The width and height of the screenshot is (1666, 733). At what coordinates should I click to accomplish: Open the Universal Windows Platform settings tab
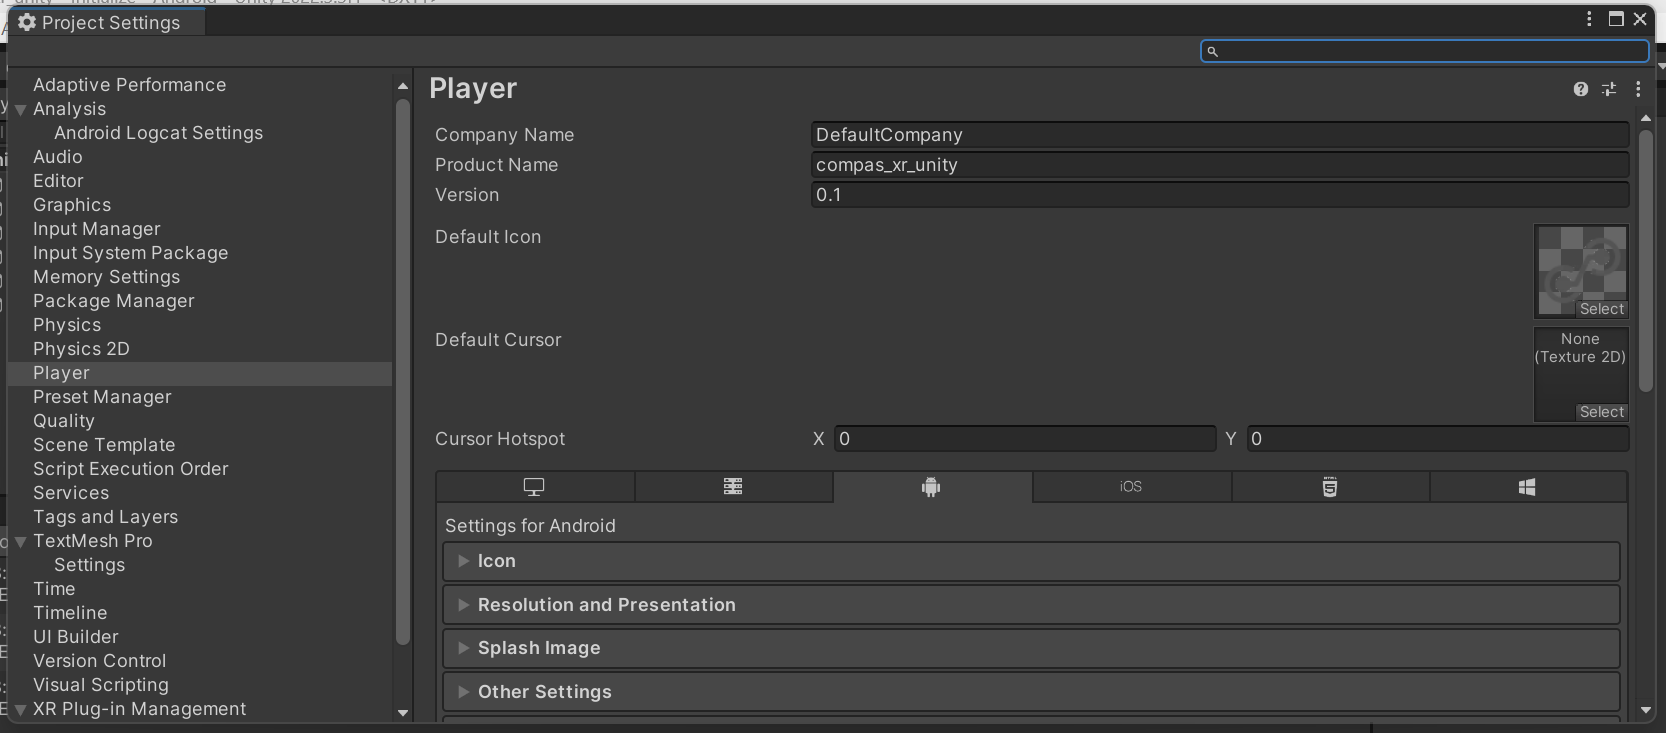(x=1527, y=487)
